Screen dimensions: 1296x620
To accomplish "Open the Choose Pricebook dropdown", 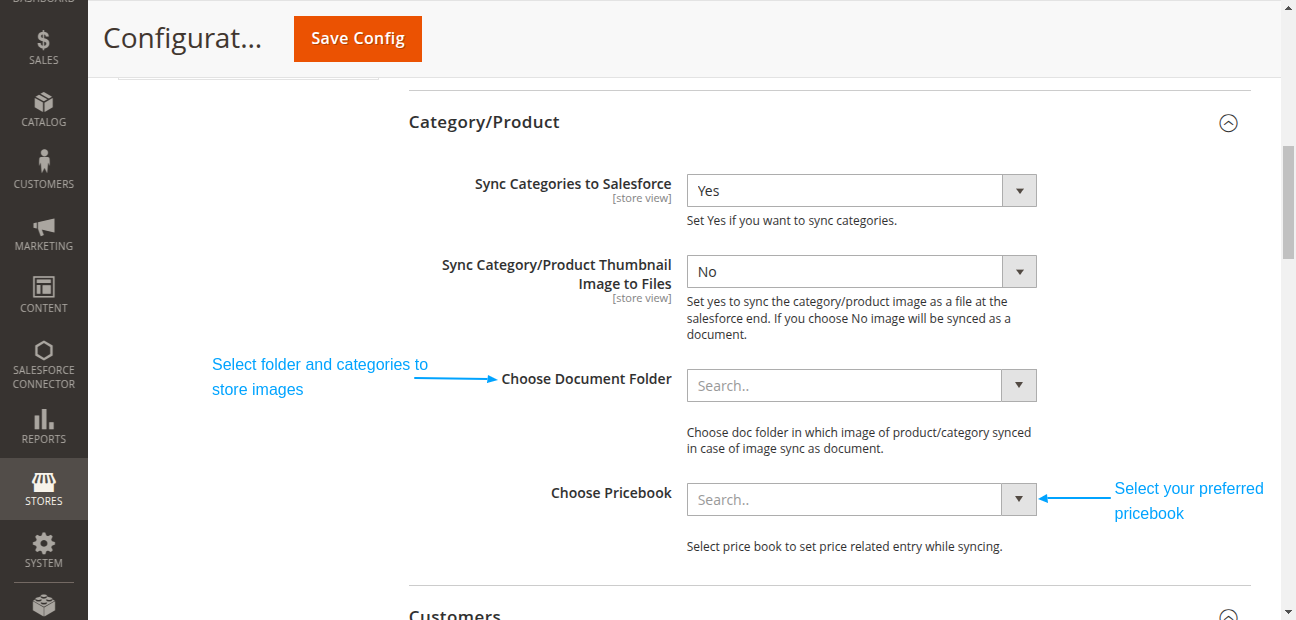I will click(1019, 499).
